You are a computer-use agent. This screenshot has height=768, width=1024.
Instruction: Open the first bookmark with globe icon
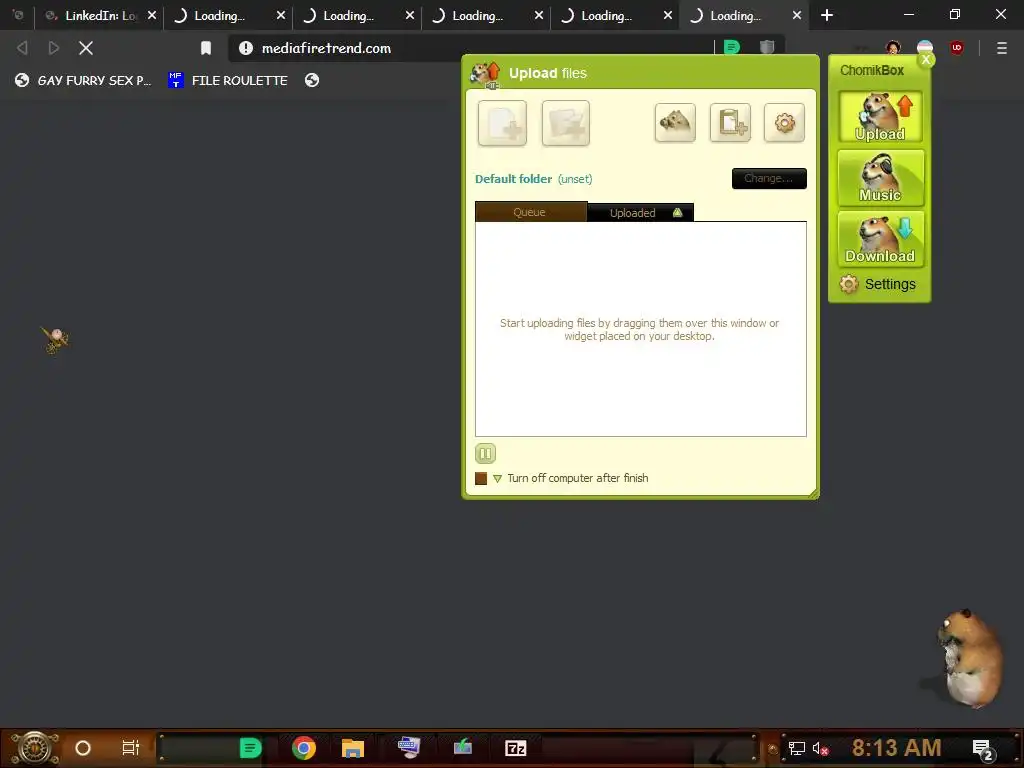[82, 80]
